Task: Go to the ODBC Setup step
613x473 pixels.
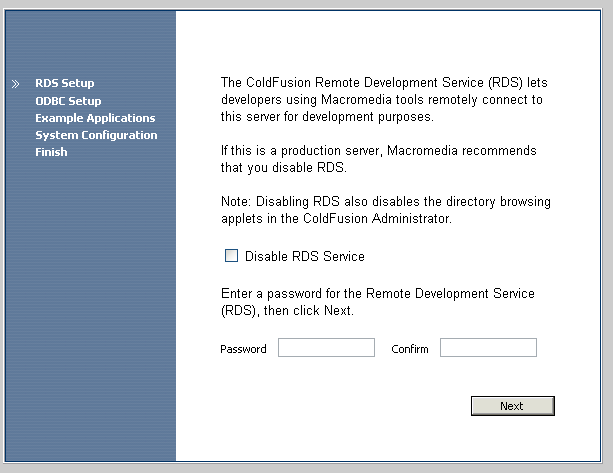Action: 68,100
